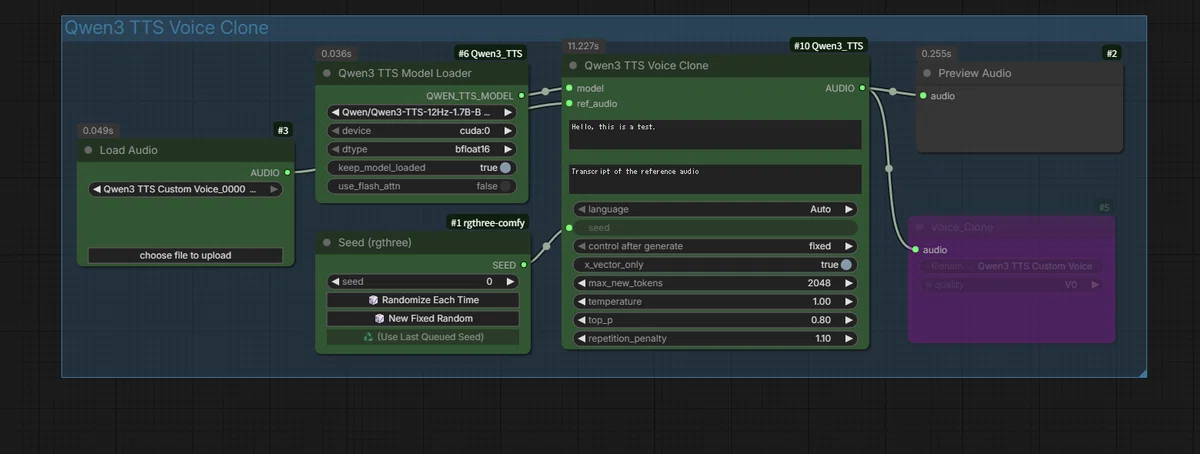
Task: Click the #1 rgthree-comfy node badge
Action: pyautogui.click(x=487, y=222)
